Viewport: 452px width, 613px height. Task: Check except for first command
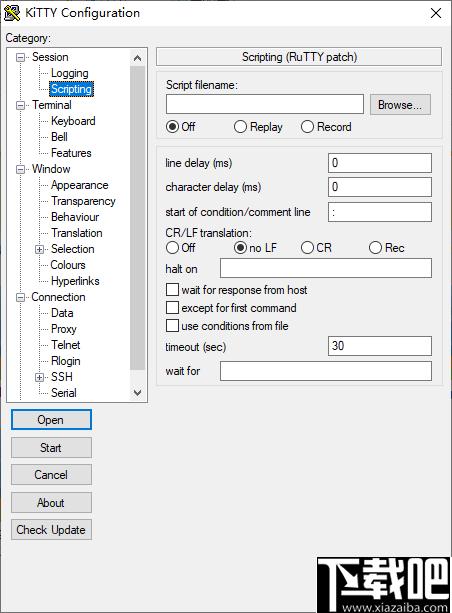(x=172, y=308)
